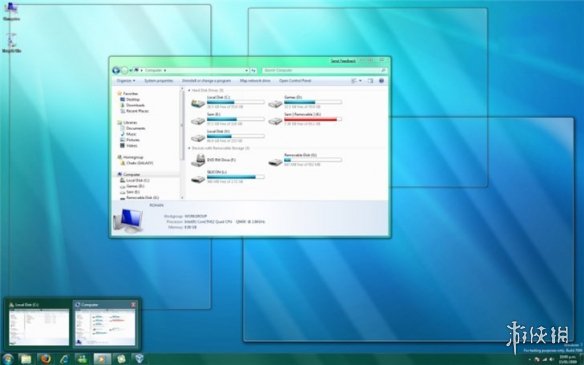Select Downloads in the Favorites list
This screenshot has height=365, width=584.
pyautogui.click(x=132, y=105)
